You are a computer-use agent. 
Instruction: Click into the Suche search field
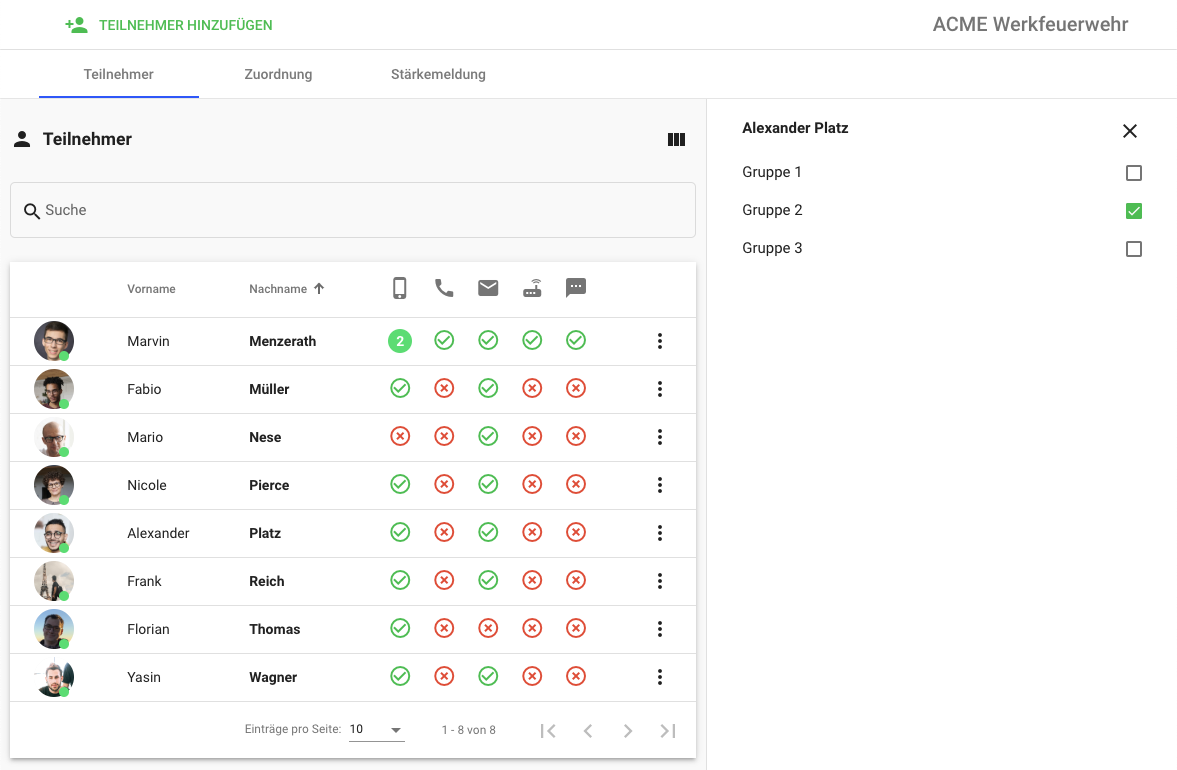(353, 210)
